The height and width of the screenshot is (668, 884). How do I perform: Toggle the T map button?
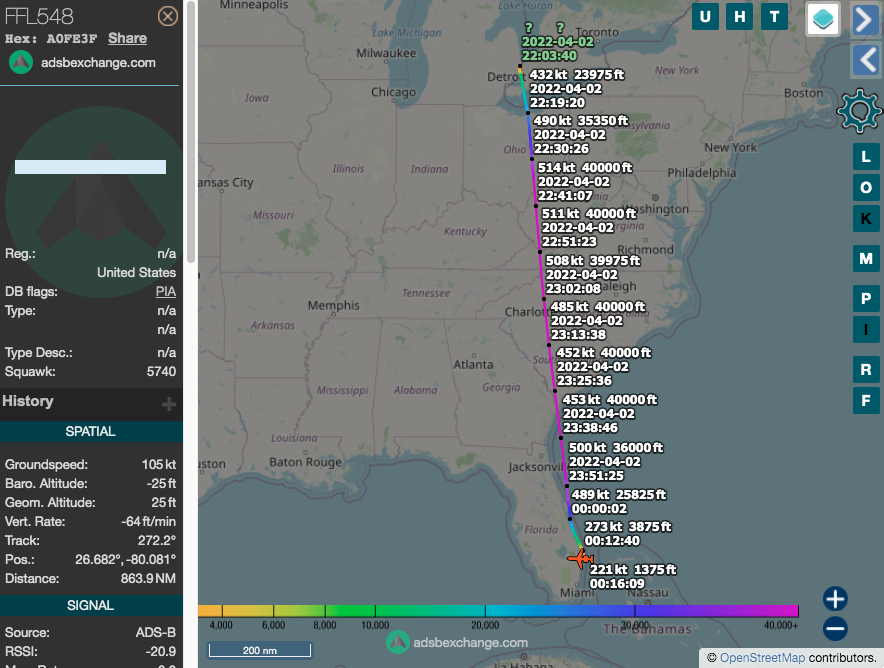click(x=774, y=17)
